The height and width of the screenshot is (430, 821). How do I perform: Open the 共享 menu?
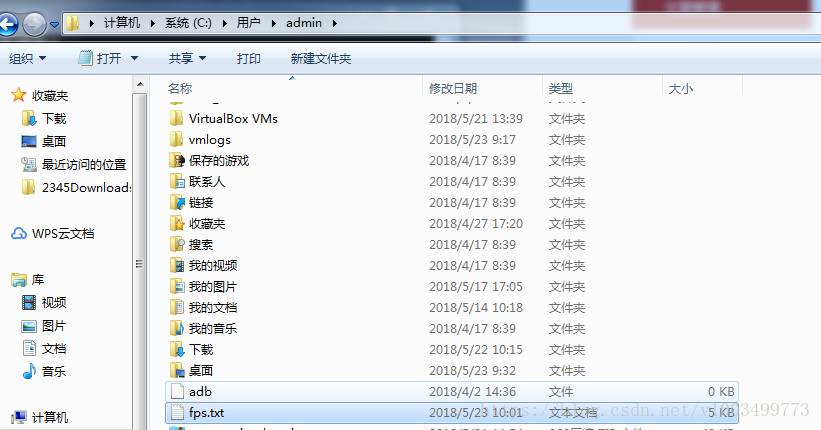(x=187, y=58)
